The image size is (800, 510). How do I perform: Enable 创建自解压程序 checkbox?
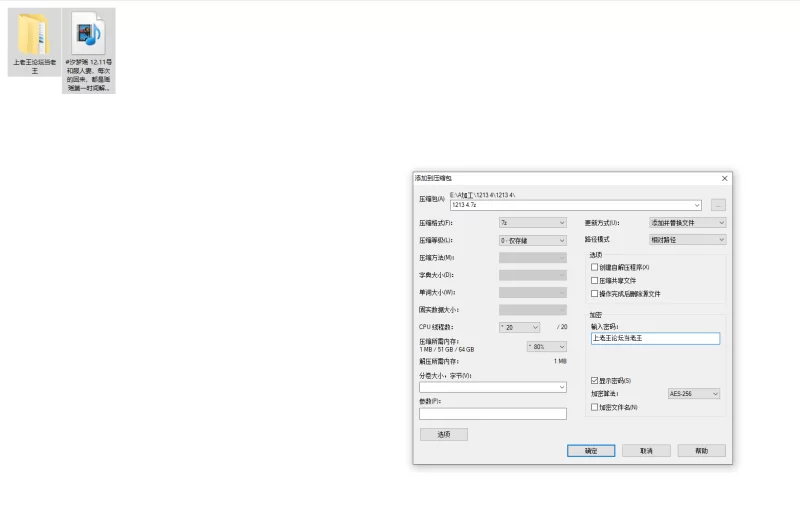(x=595, y=268)
